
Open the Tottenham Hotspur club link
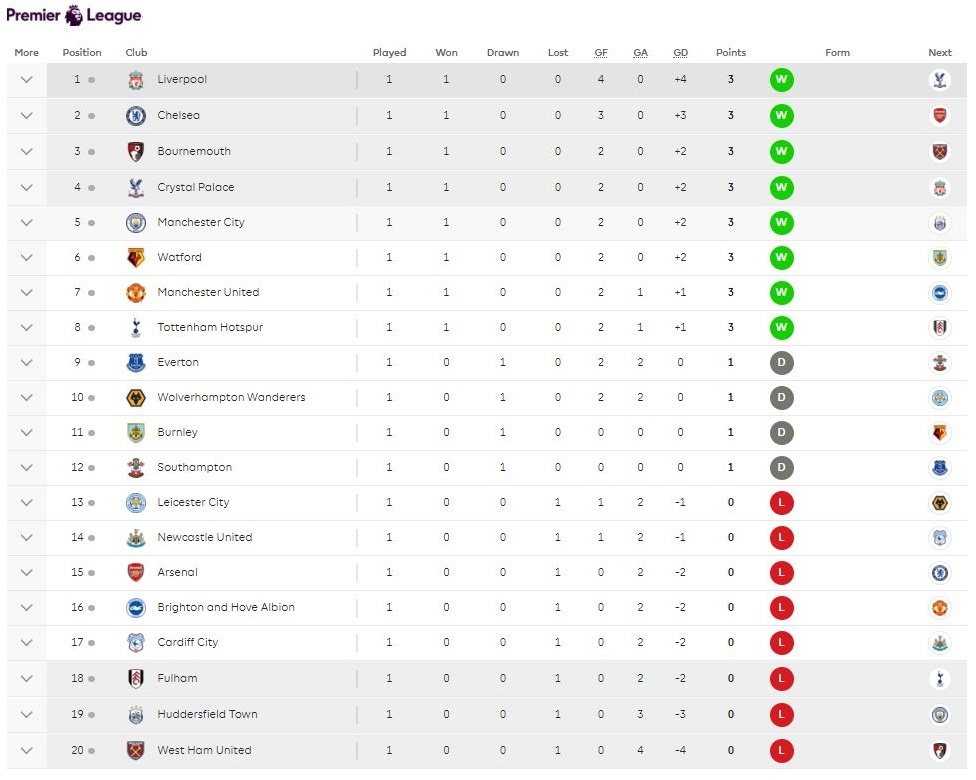pyautogui.click(x=210, y=328)
